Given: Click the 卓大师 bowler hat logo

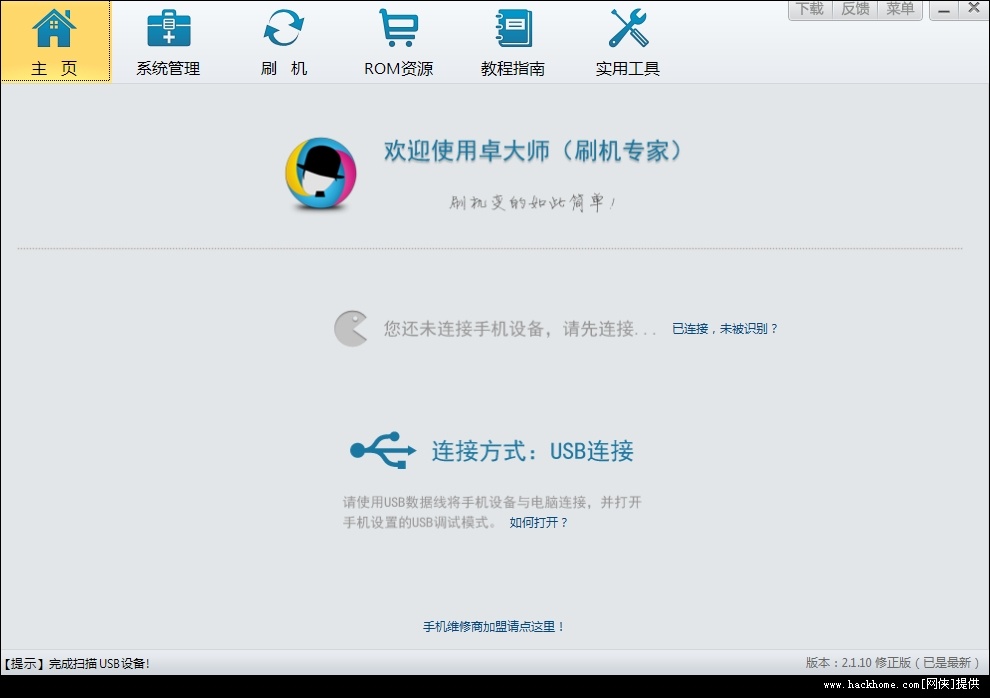Looking at the screenshot, I should coord(321,174).
